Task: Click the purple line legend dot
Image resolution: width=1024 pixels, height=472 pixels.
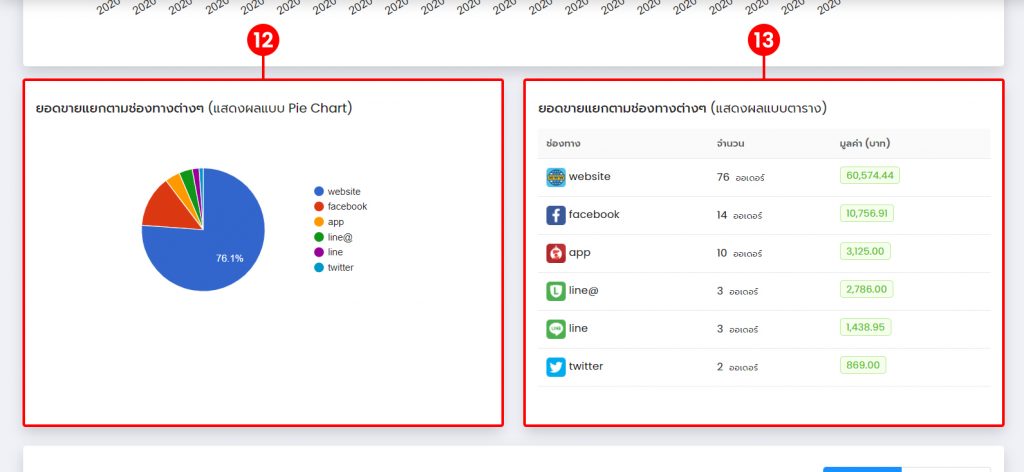Action: point(319,252)
